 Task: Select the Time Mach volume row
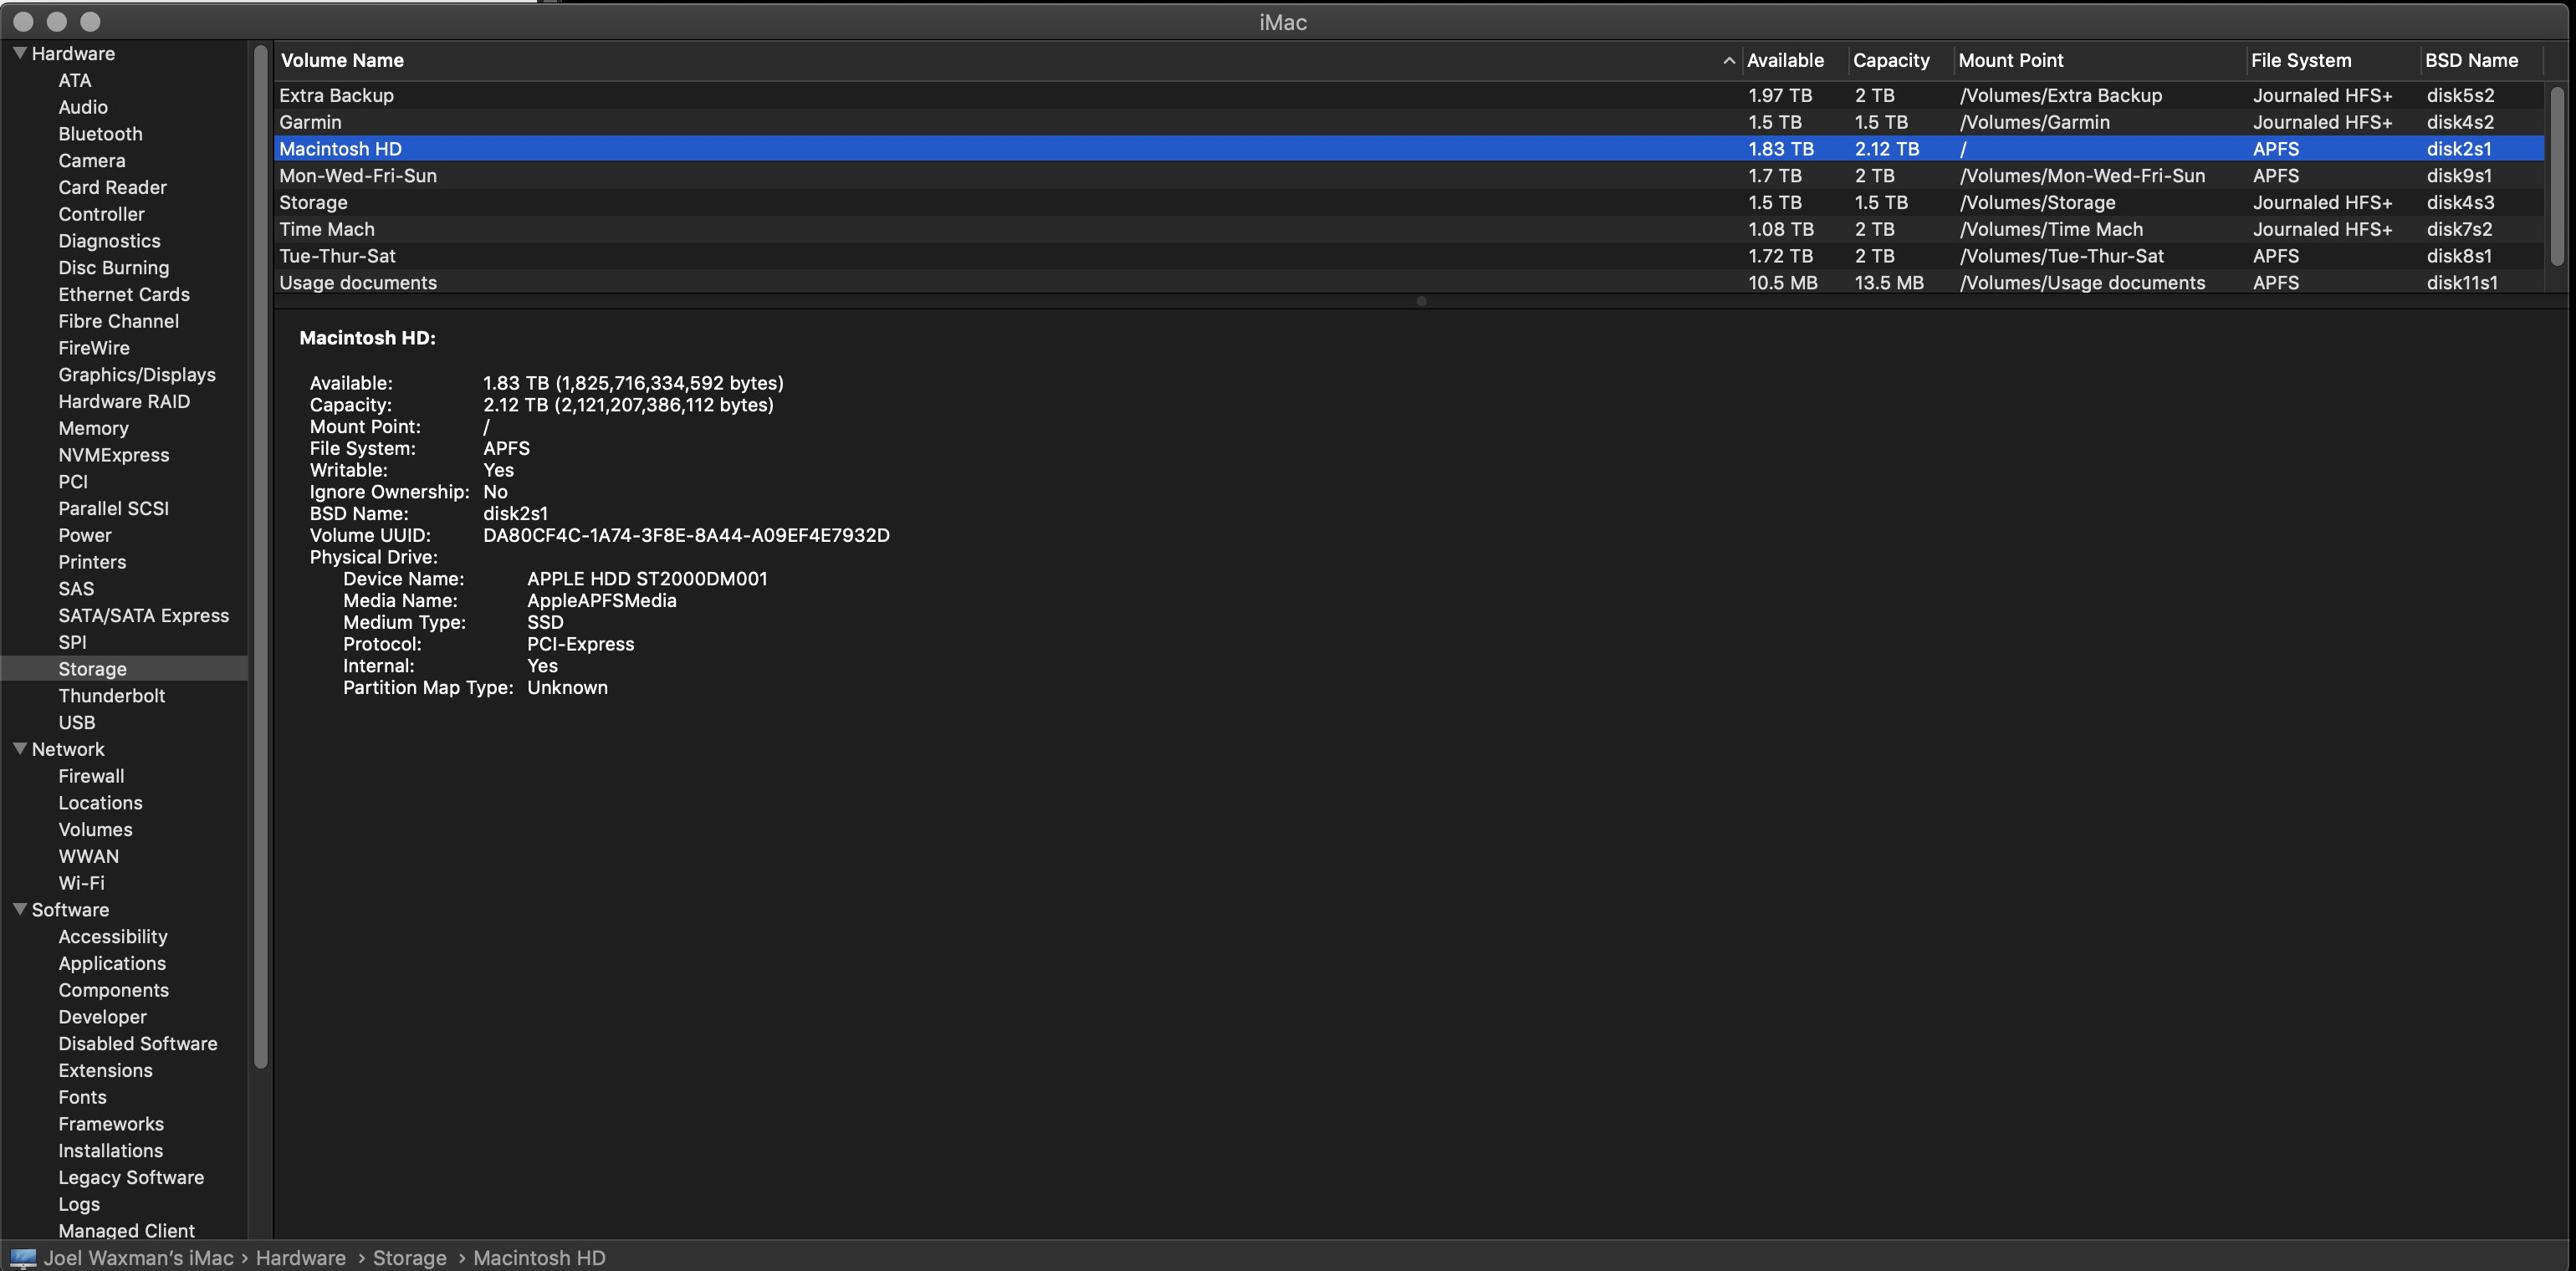point(327,229)
